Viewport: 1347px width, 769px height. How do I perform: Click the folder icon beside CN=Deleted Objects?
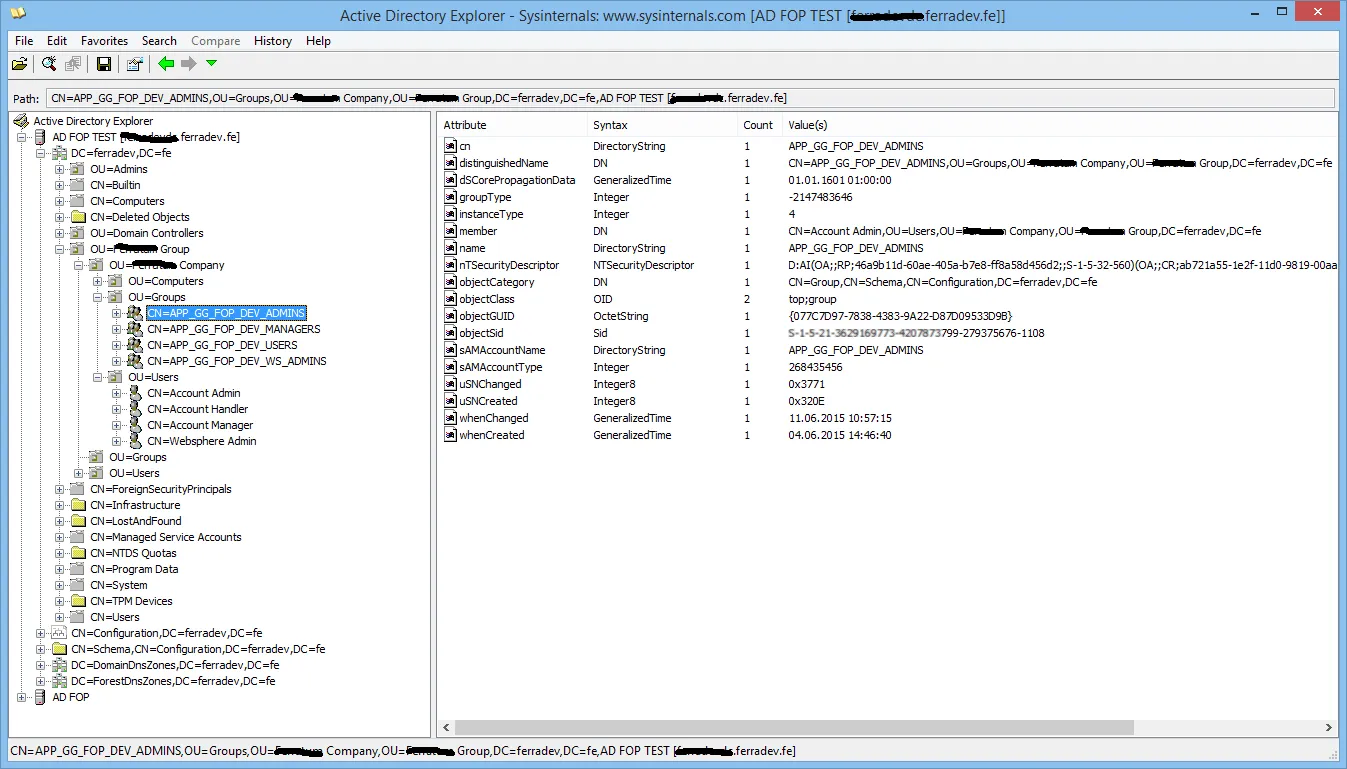[x=78, y=217]
